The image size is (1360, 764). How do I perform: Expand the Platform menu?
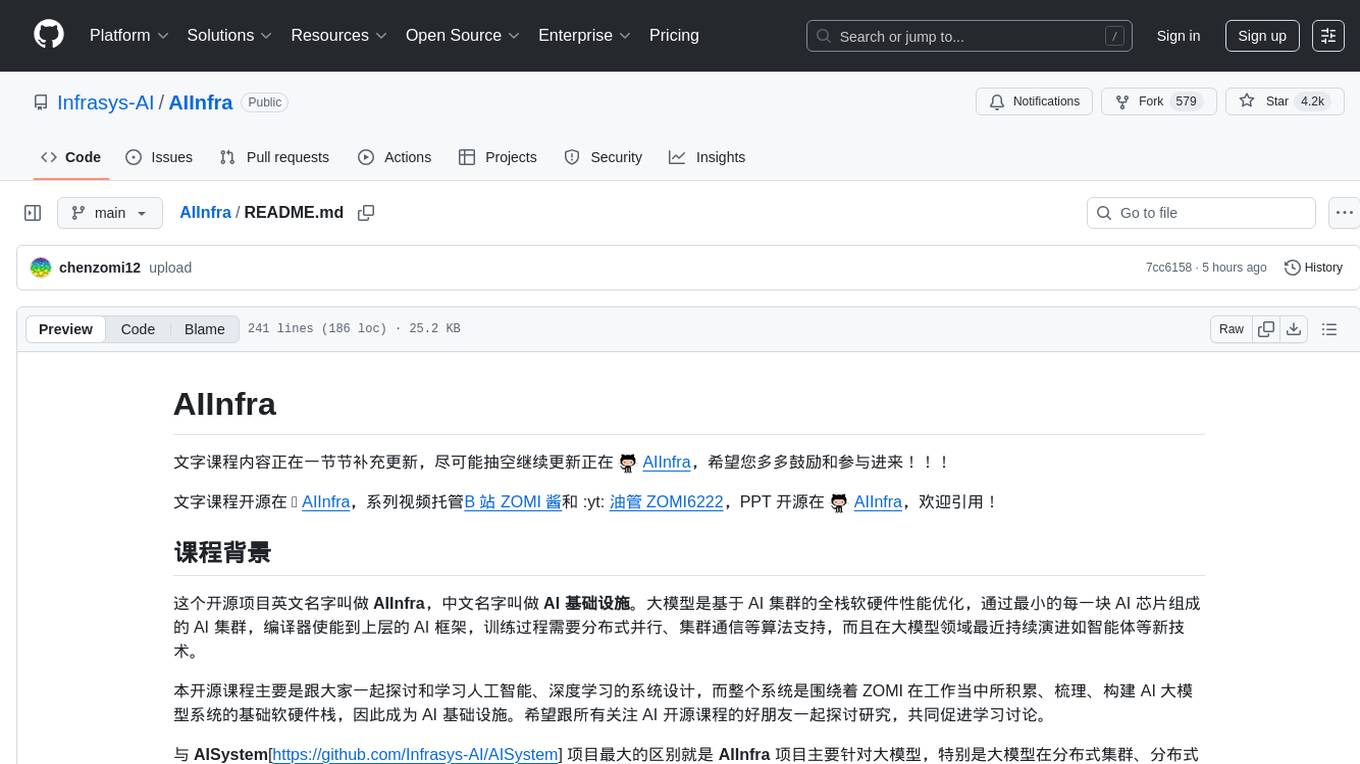(x=129, y=35)
